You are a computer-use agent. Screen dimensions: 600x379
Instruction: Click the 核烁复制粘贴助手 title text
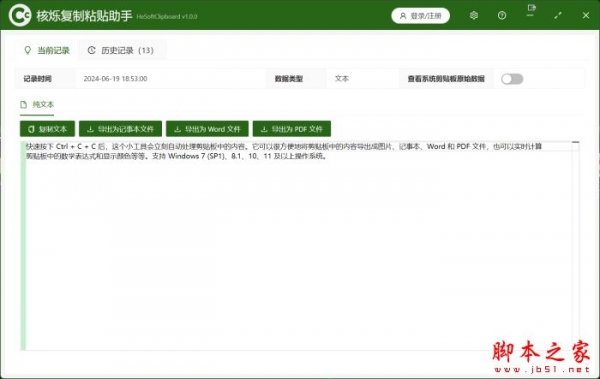(84, 16)
